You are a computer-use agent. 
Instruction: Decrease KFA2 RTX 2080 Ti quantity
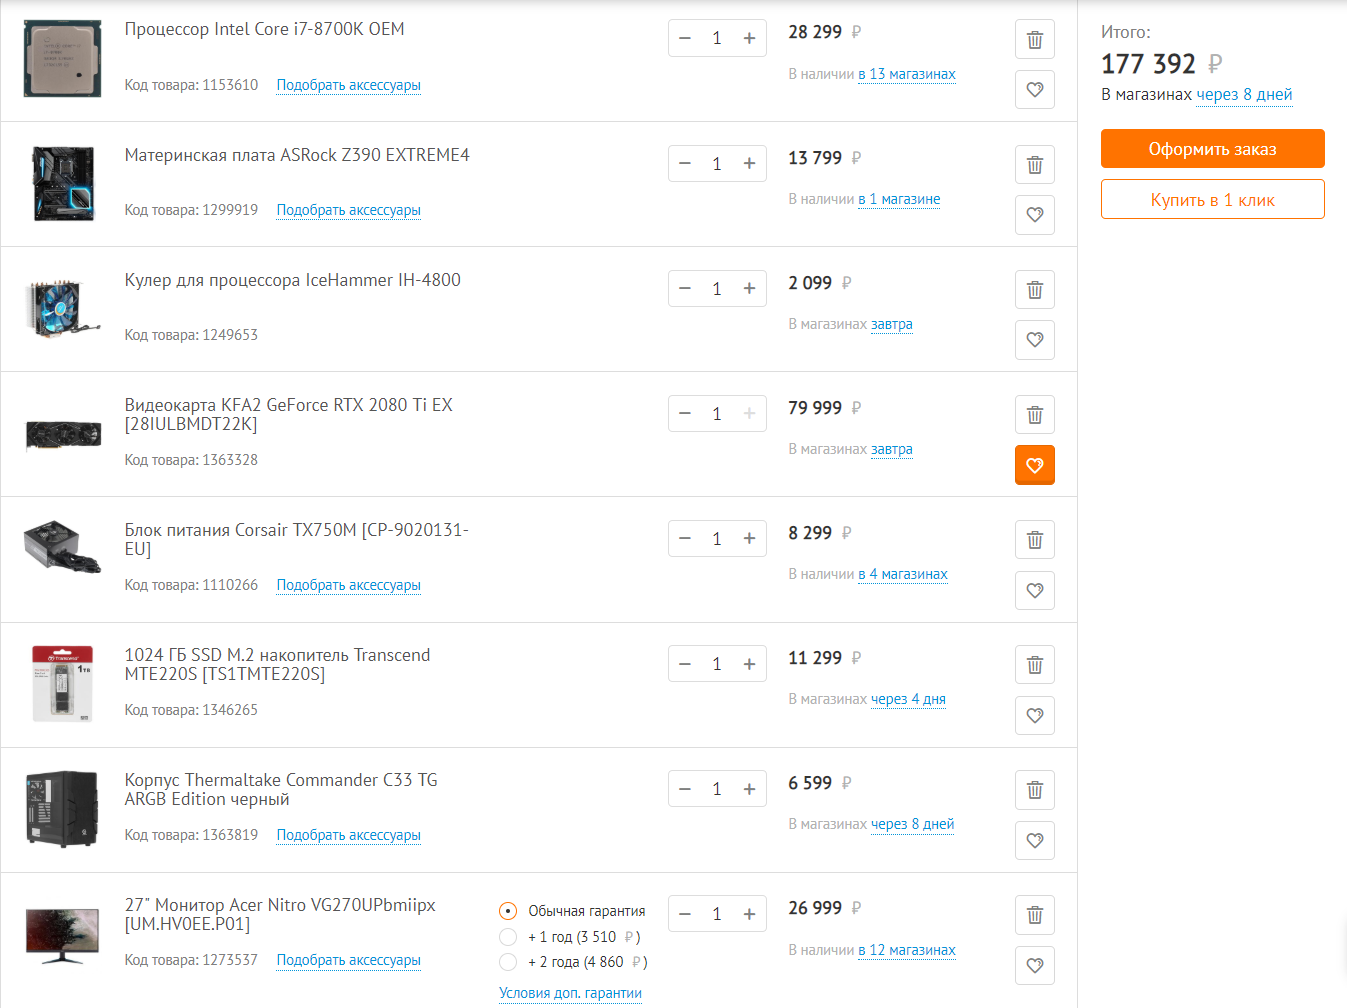coord(685,413)
